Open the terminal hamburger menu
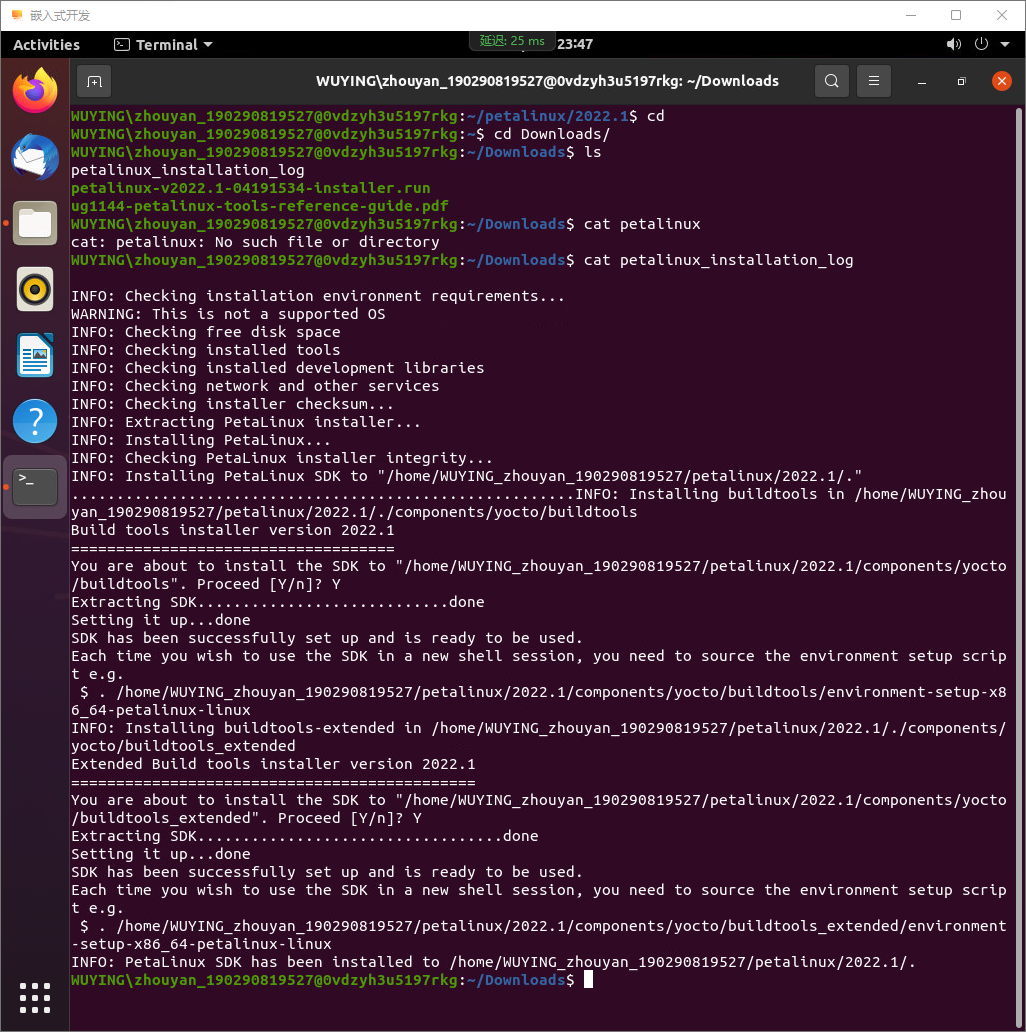This screenshot has height=1032, width=1026. 873,81
